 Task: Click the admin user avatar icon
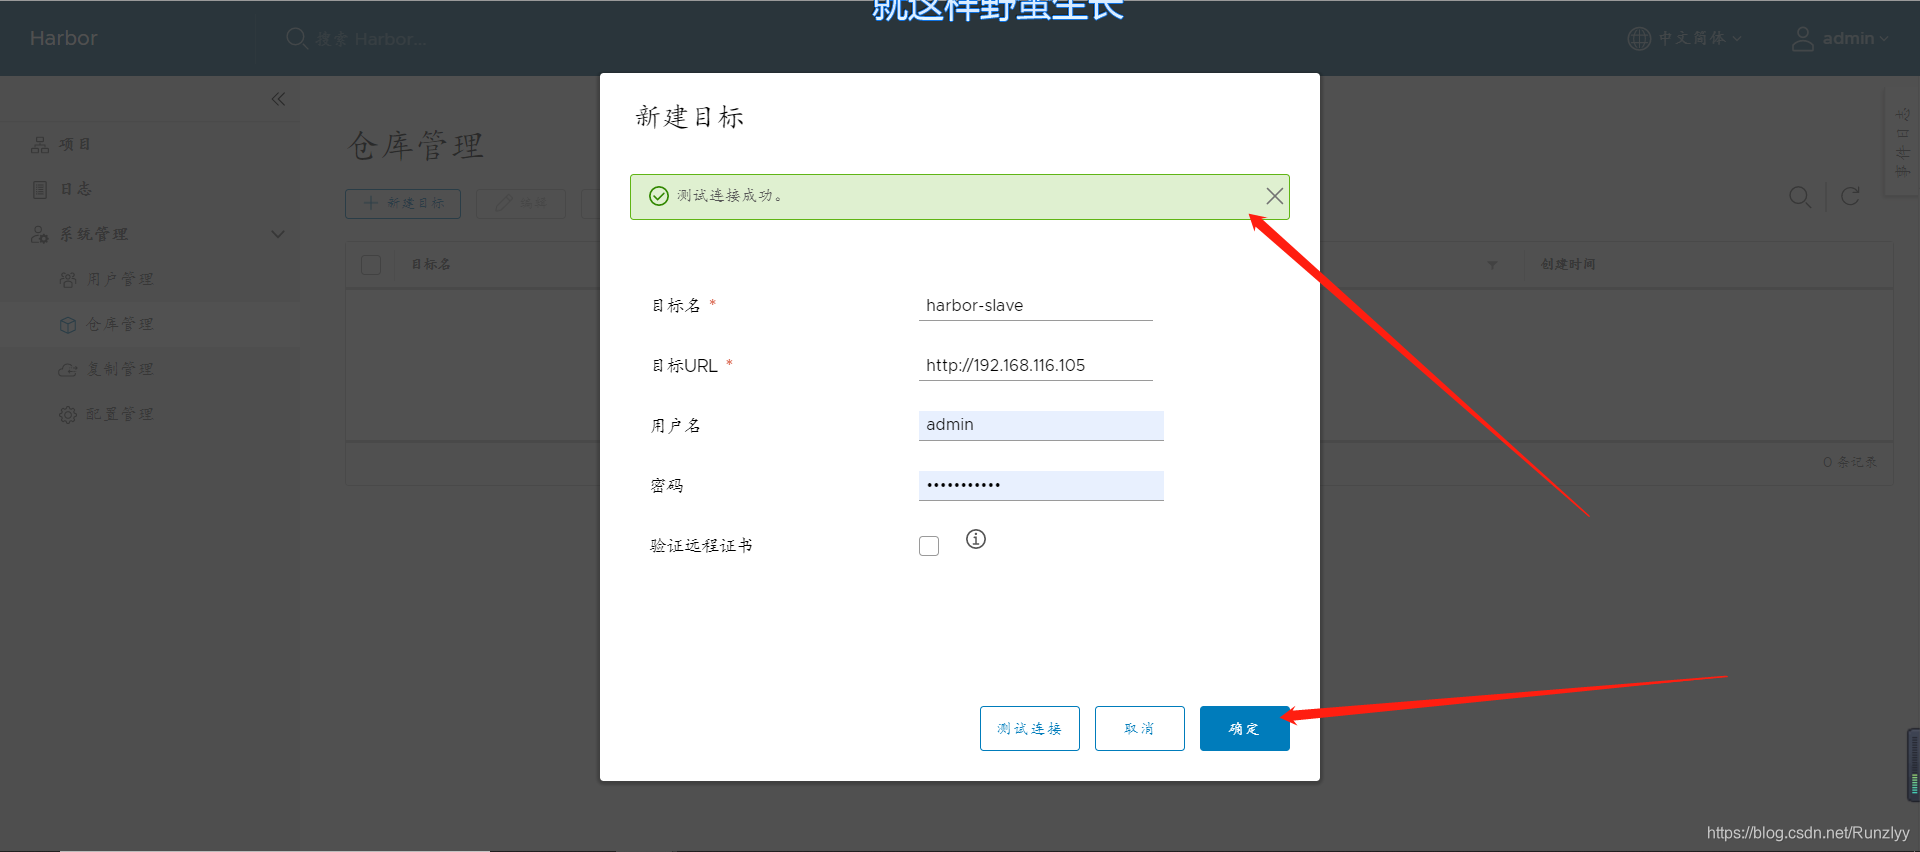coord(1802,39)
